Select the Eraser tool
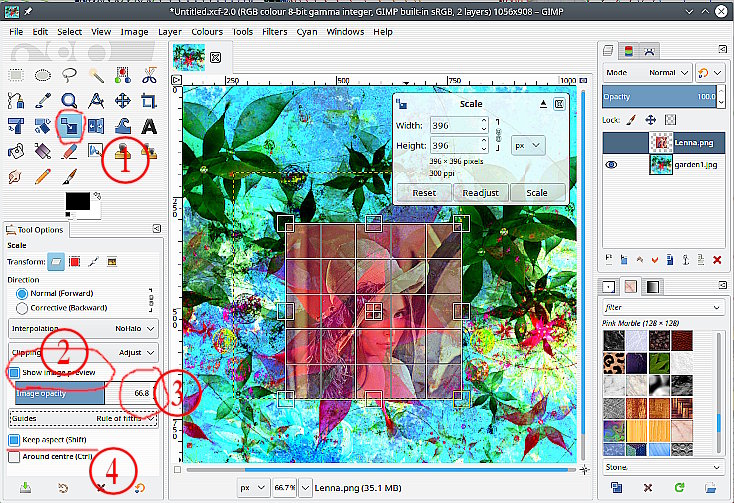 click(x=69, y=151)
